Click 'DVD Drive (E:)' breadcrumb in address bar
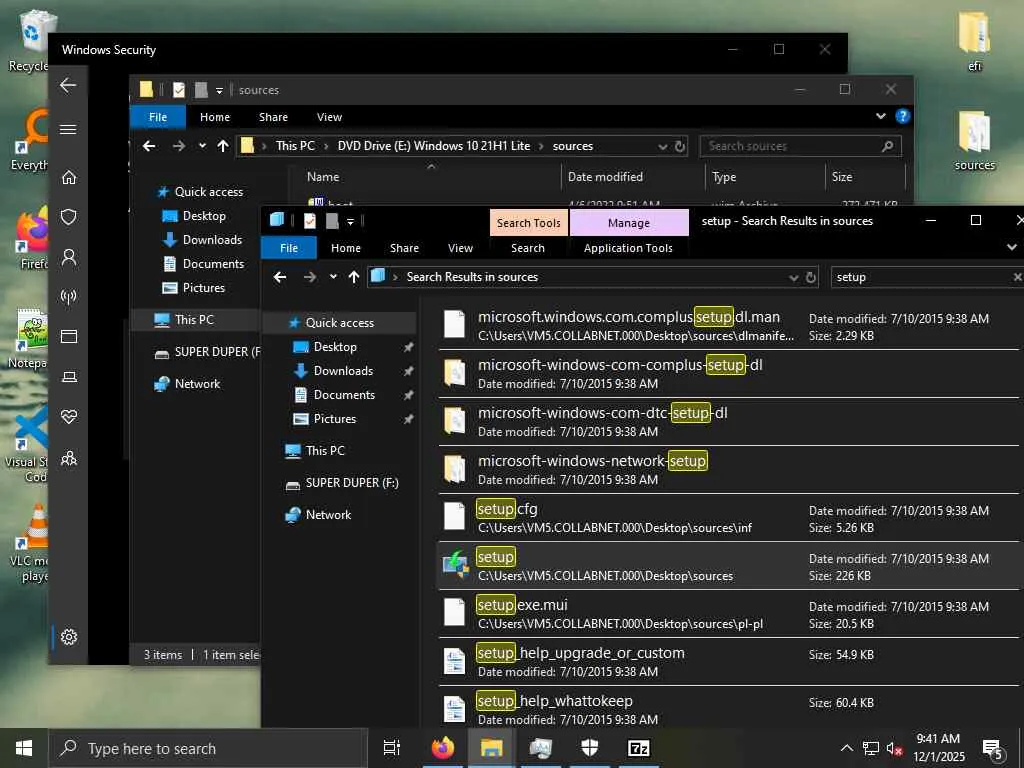 pyautogui.click(x=434, y=146)
